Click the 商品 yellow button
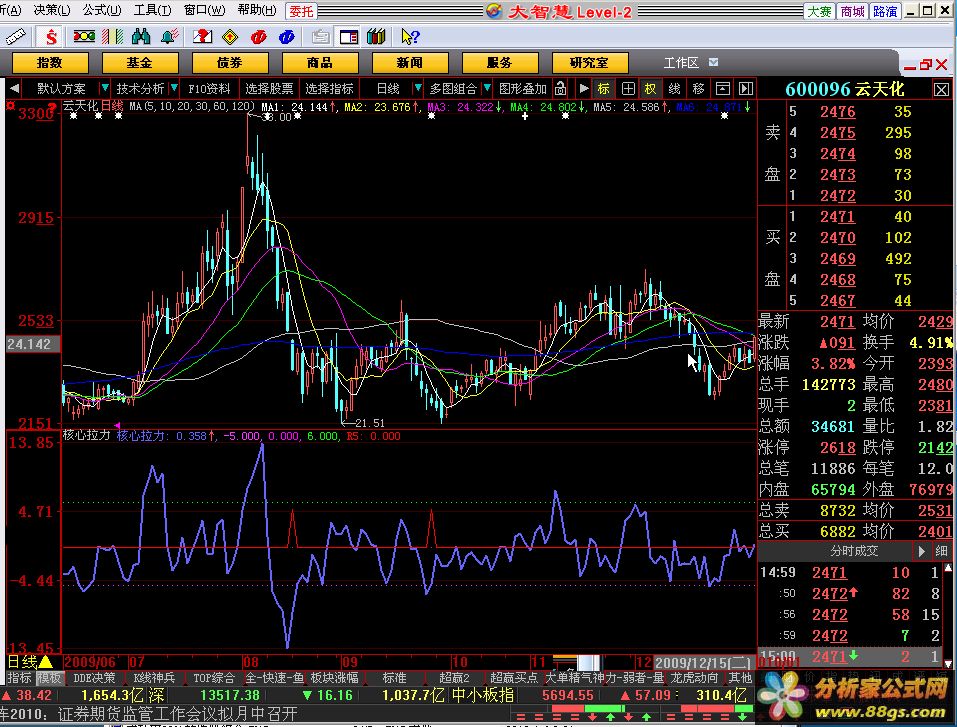 pos(320,63)
